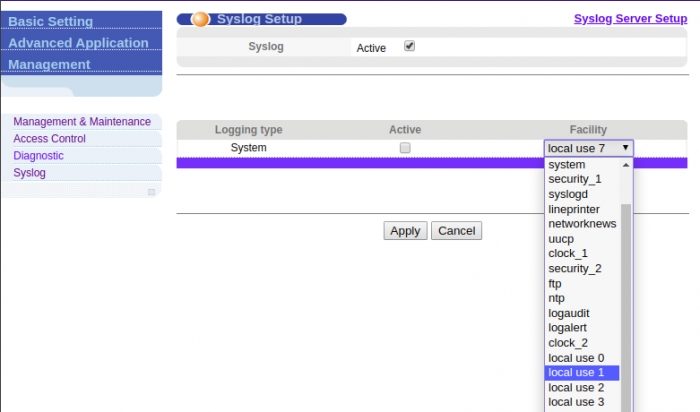The width and height of the screenshot is (700, 412).
Task: Click the small square icon below Syslog menu
Action: coord(151,192)
